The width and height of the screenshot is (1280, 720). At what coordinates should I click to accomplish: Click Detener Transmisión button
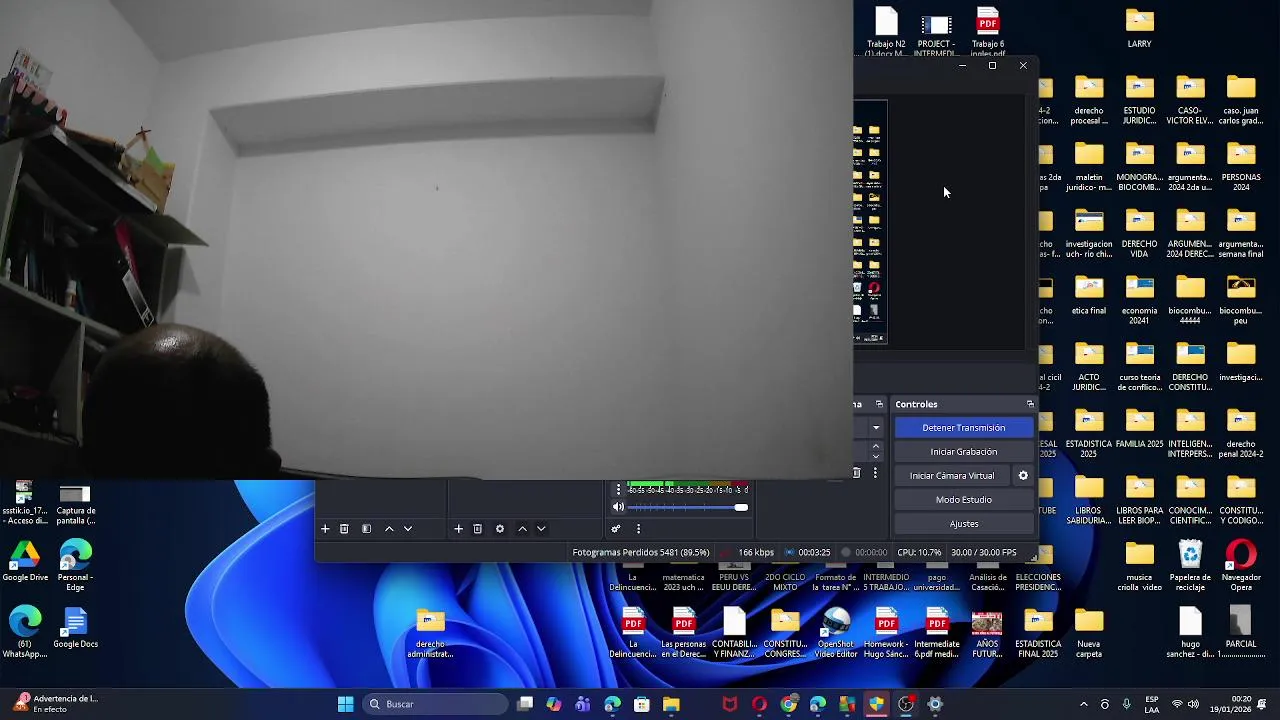point(963,428)
